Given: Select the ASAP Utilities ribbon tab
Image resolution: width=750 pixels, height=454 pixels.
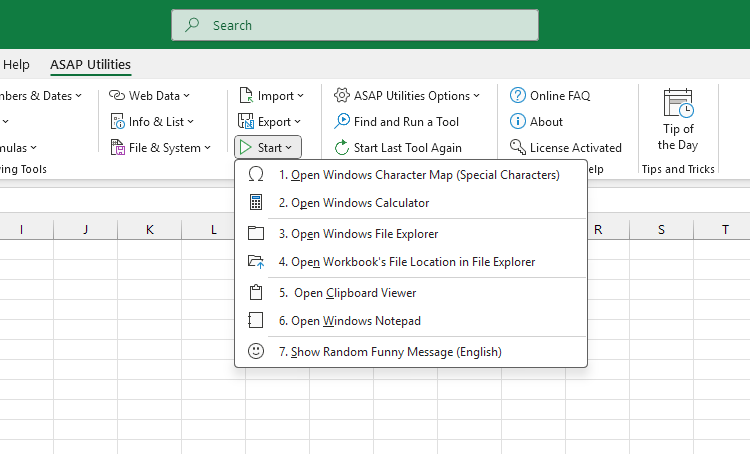Looking at the screenshot, I should pos(90,65).
